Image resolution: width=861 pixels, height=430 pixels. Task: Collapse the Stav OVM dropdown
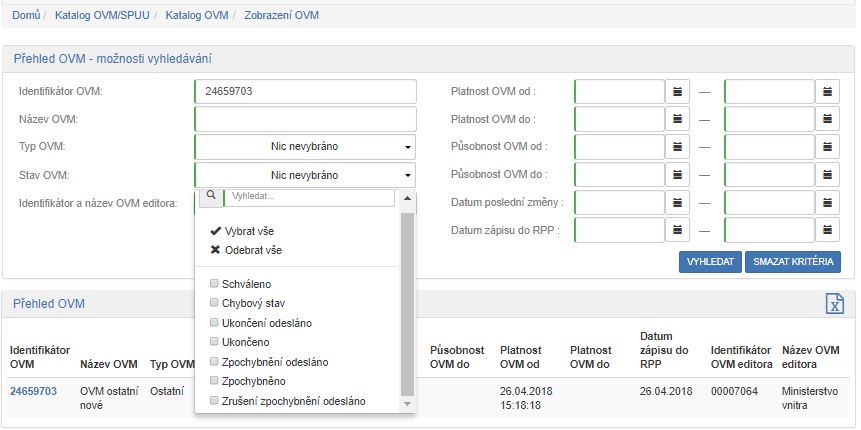pos(305,175)
